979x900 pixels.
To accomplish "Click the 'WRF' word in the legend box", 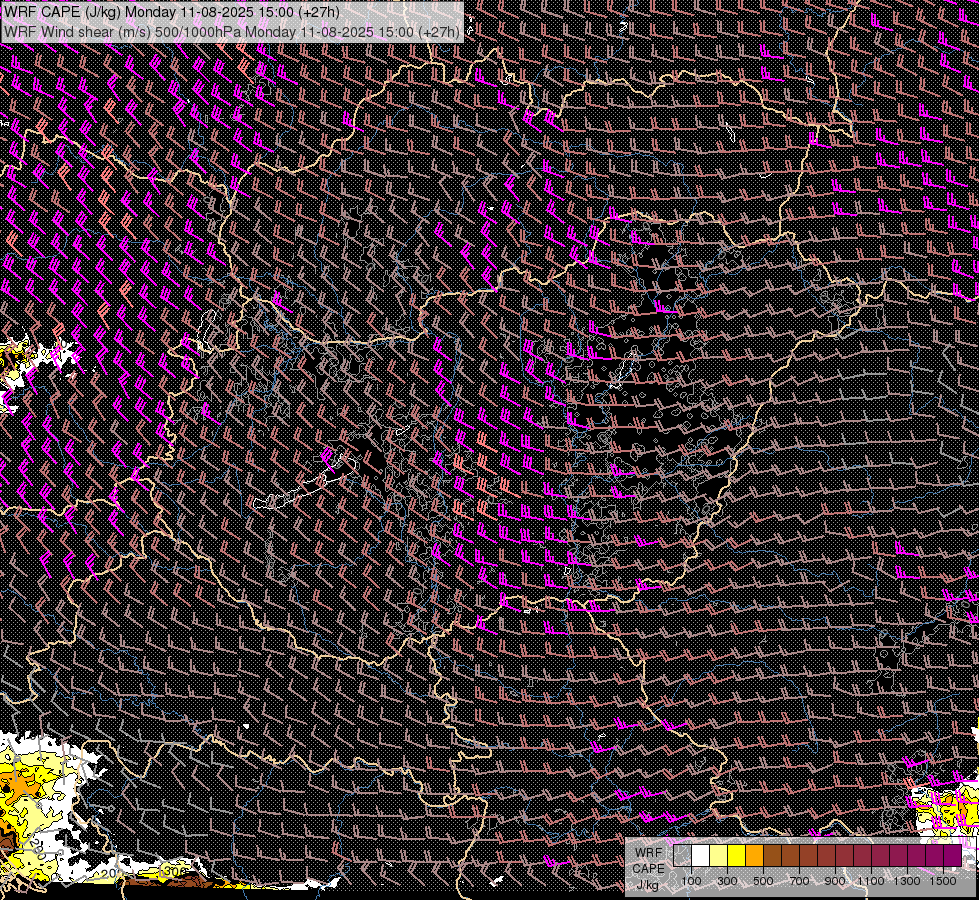I will (648, 853).
